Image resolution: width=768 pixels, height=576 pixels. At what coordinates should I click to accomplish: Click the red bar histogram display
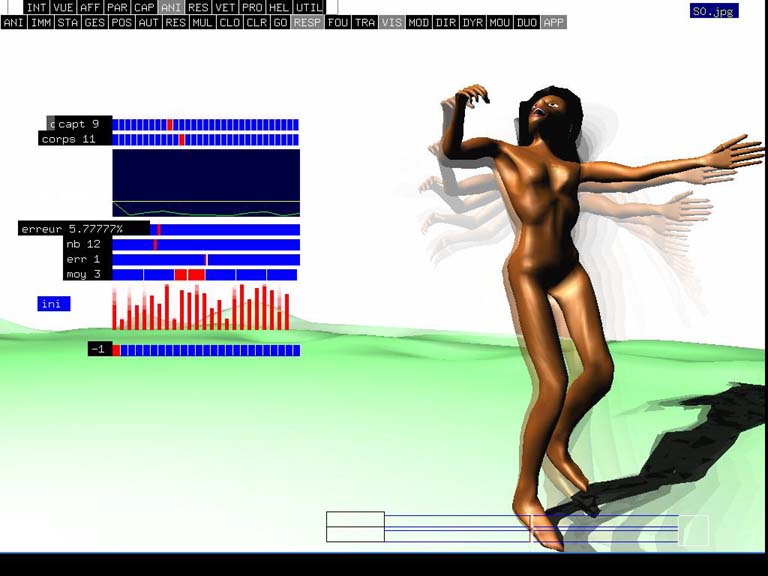(x=201, y=308)
